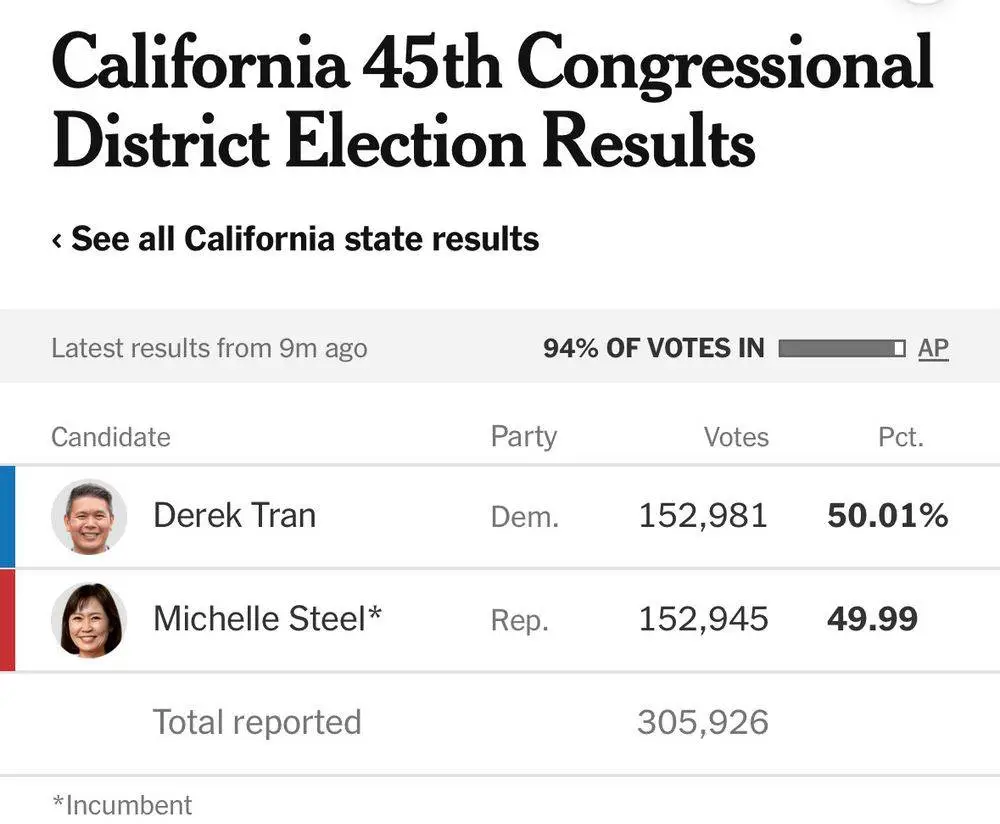The image size is (1000, 824).
Task: Select the Derek Tran candidate name
Action: coord(234,516)
